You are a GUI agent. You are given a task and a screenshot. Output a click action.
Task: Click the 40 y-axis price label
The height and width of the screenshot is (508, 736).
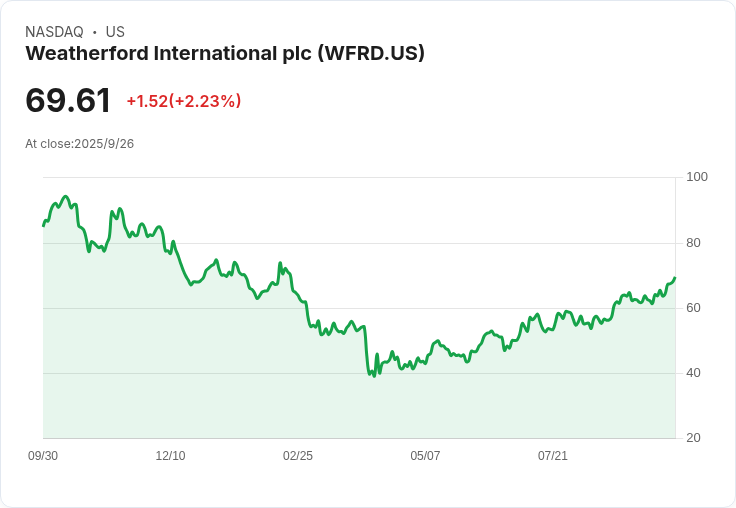click(693, 373)
